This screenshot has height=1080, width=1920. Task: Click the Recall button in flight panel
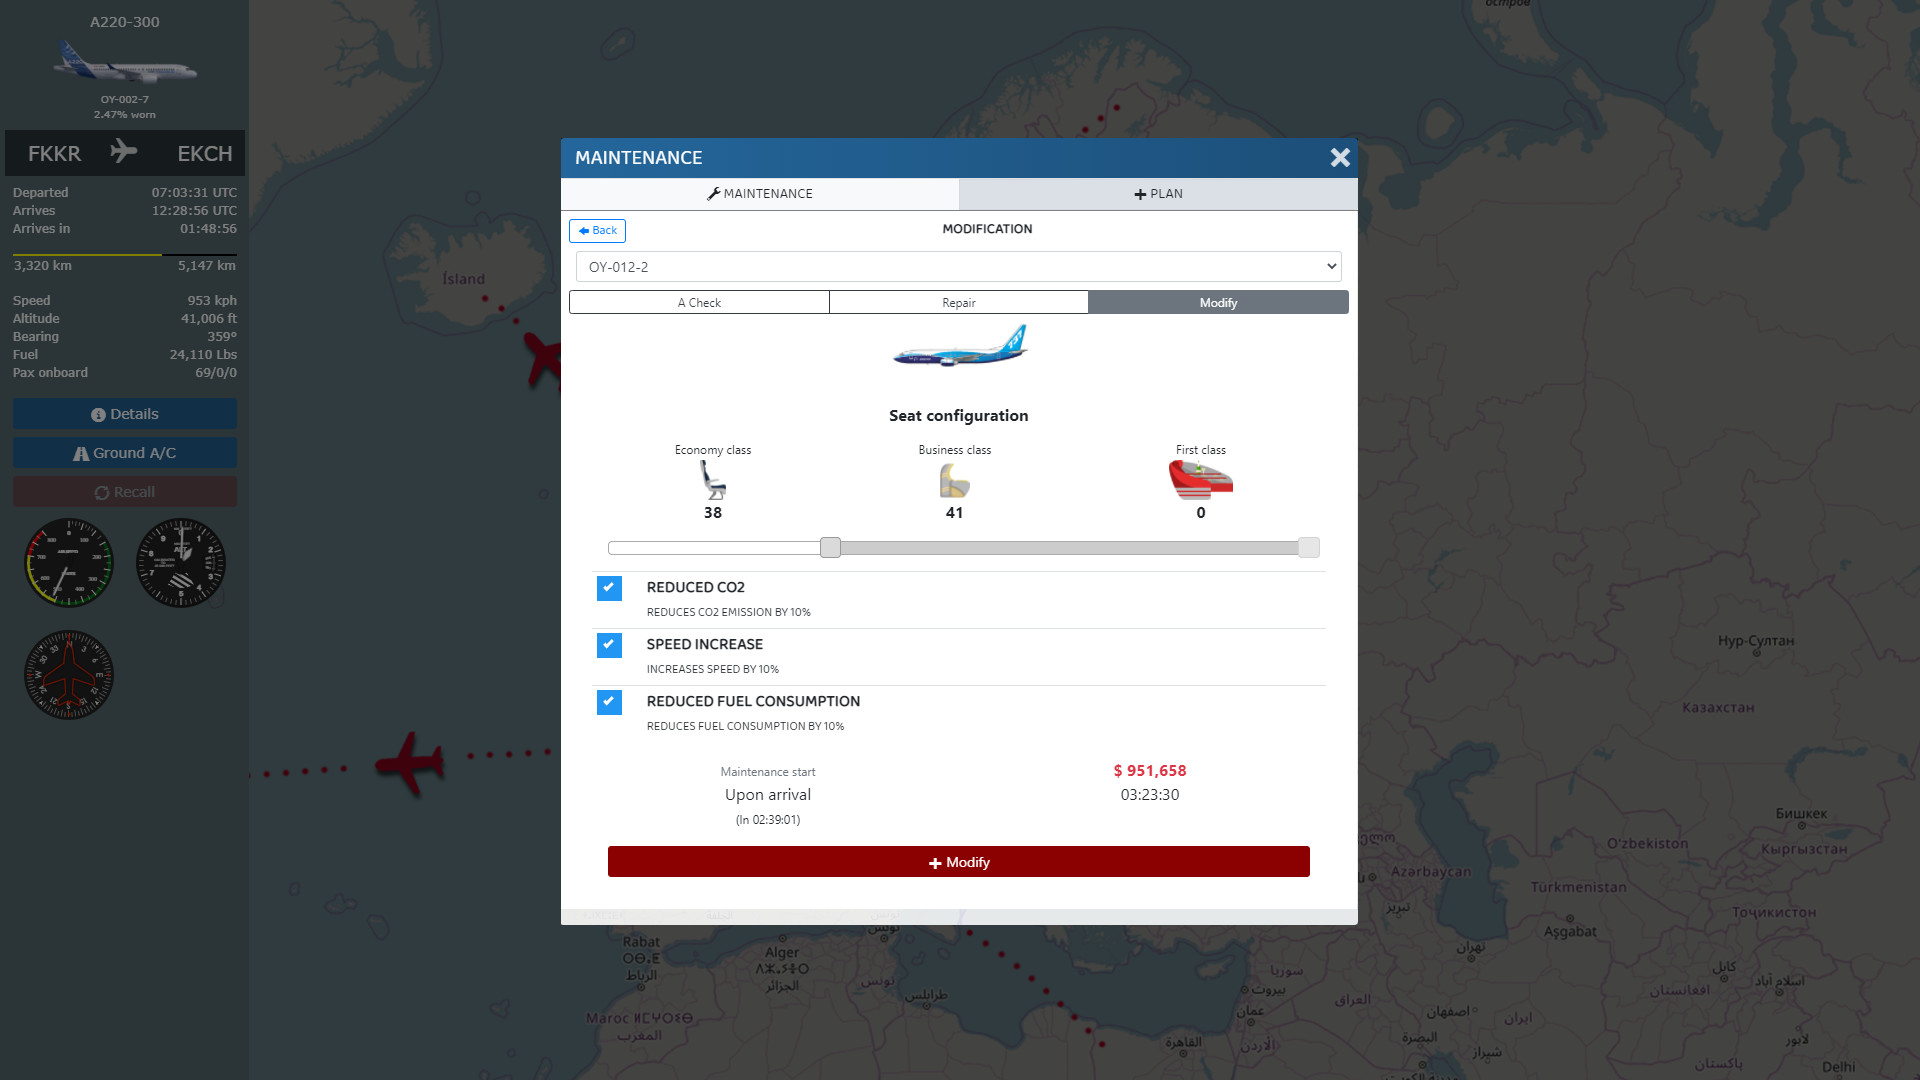click(127, 491)
